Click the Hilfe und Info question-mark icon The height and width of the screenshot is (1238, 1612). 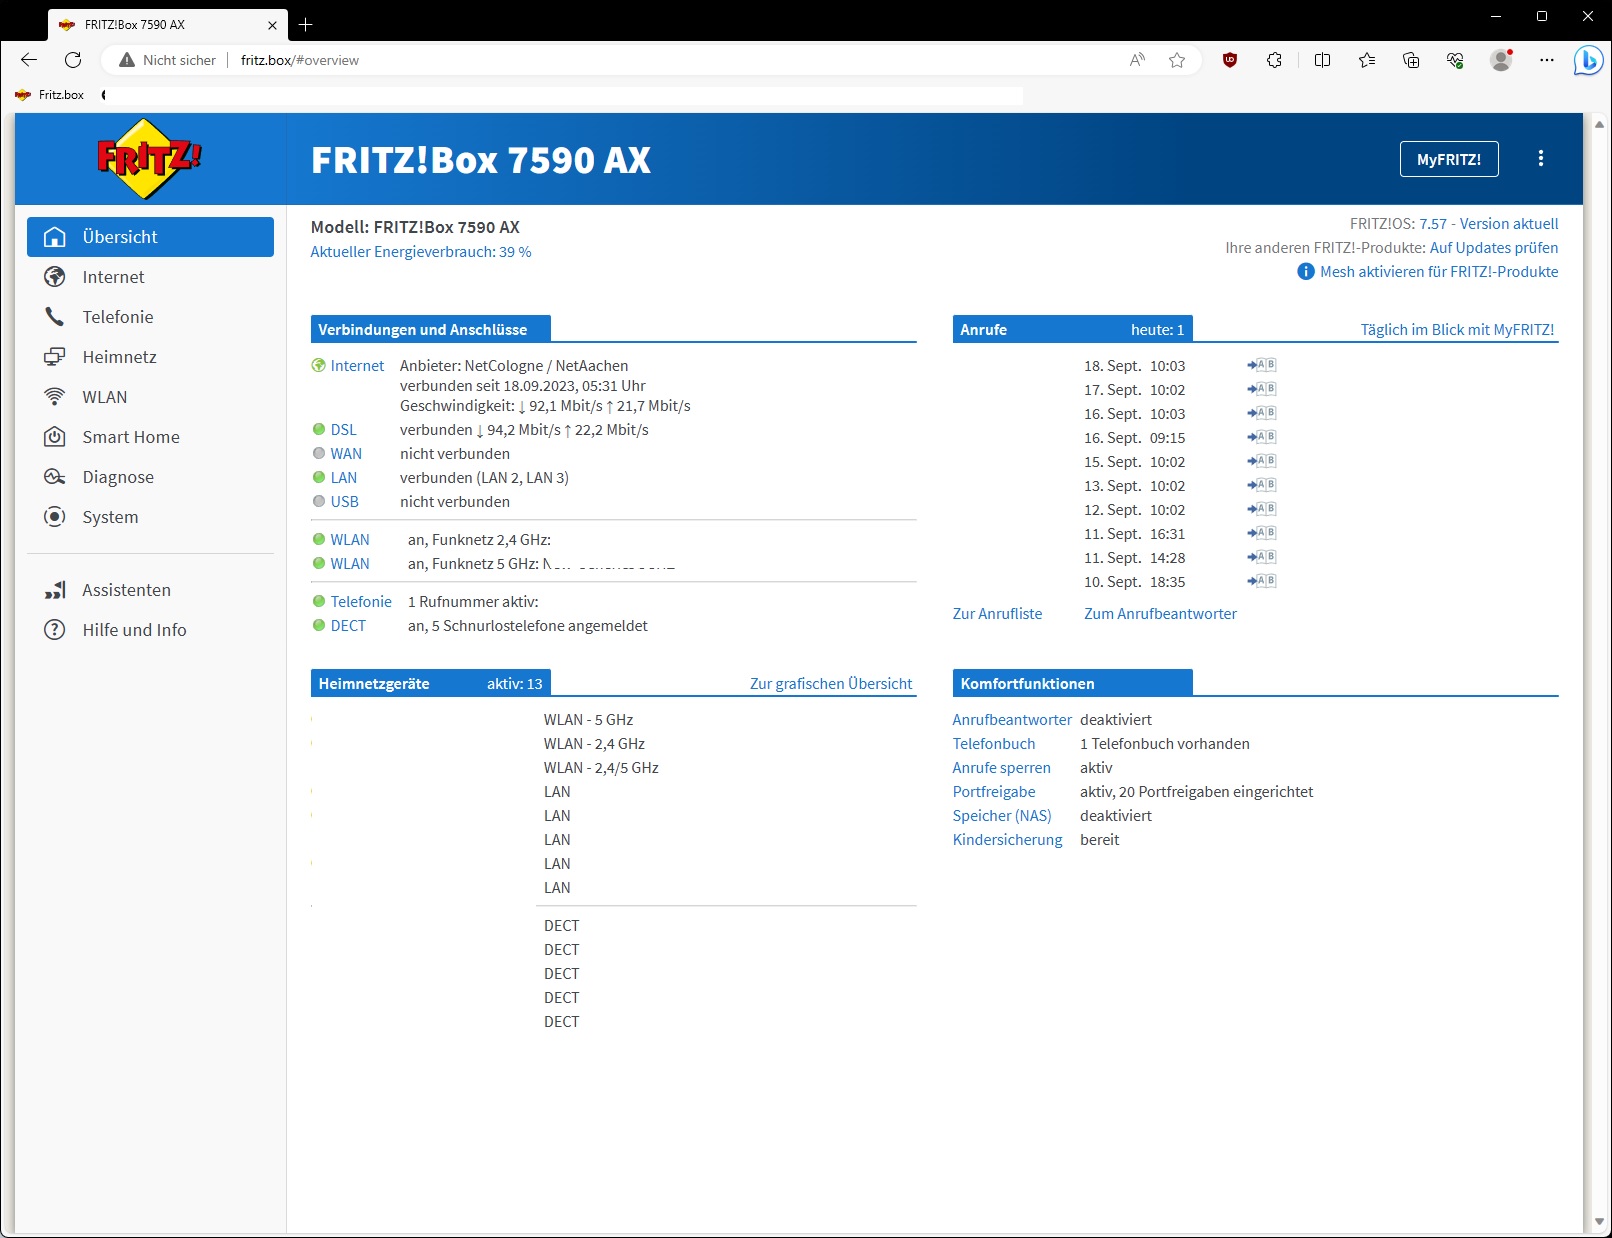click(55, 630)
